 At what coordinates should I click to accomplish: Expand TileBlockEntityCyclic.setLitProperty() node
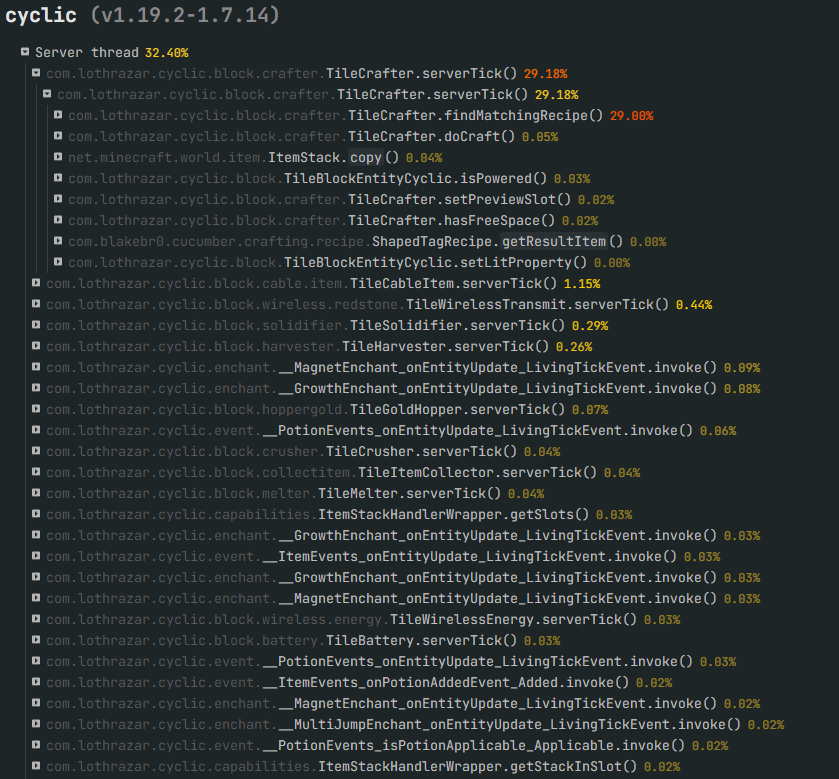click(58, 262)
